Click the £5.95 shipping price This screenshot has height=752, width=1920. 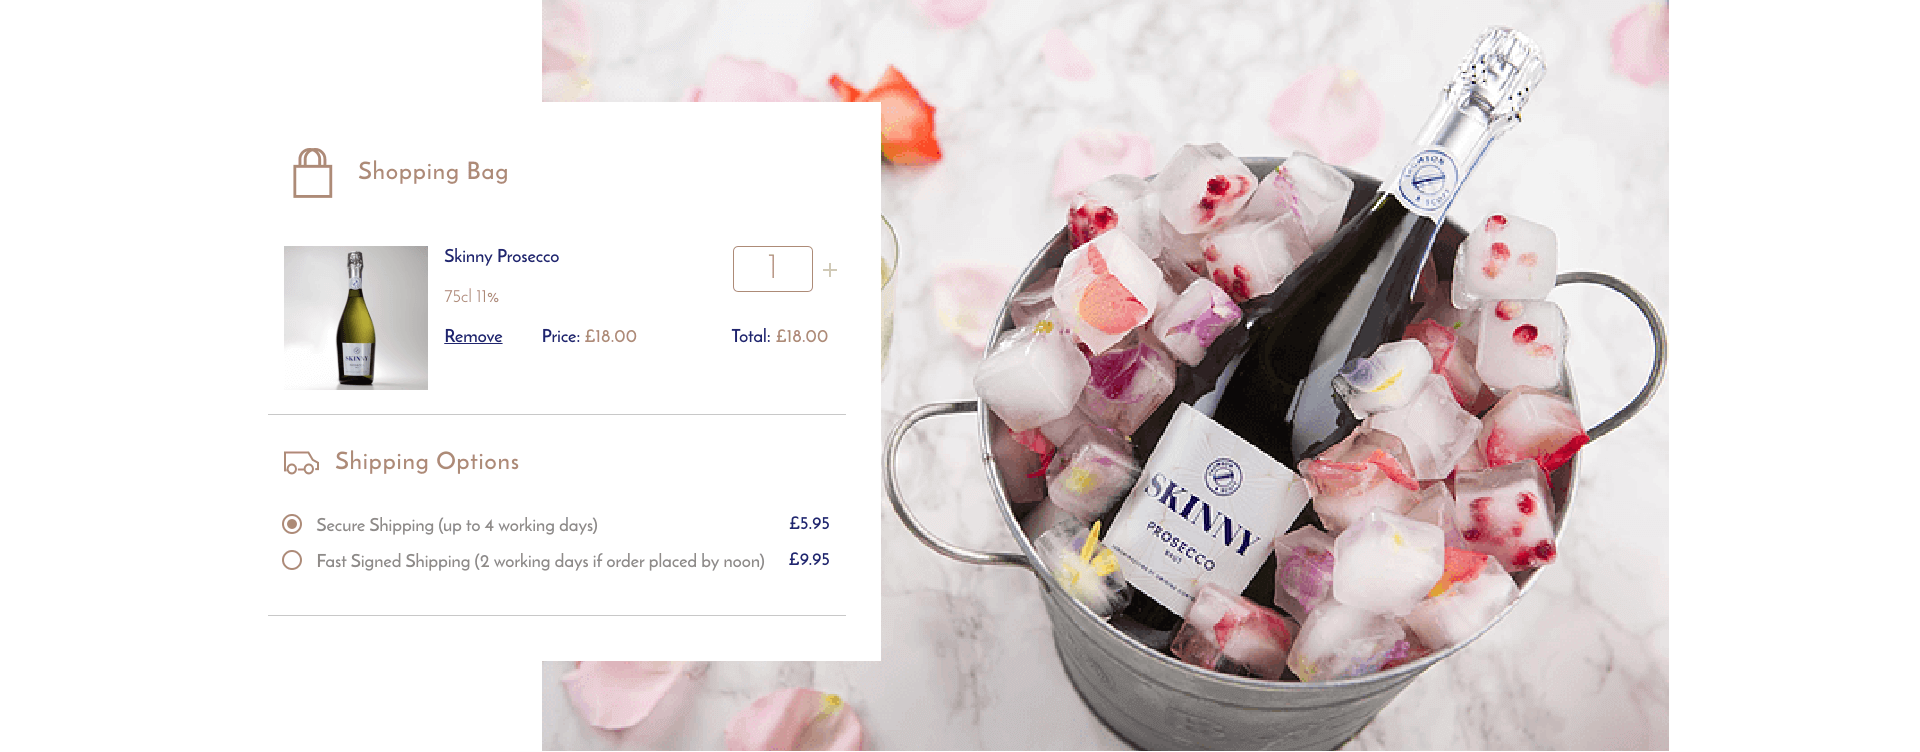point(809,523)
